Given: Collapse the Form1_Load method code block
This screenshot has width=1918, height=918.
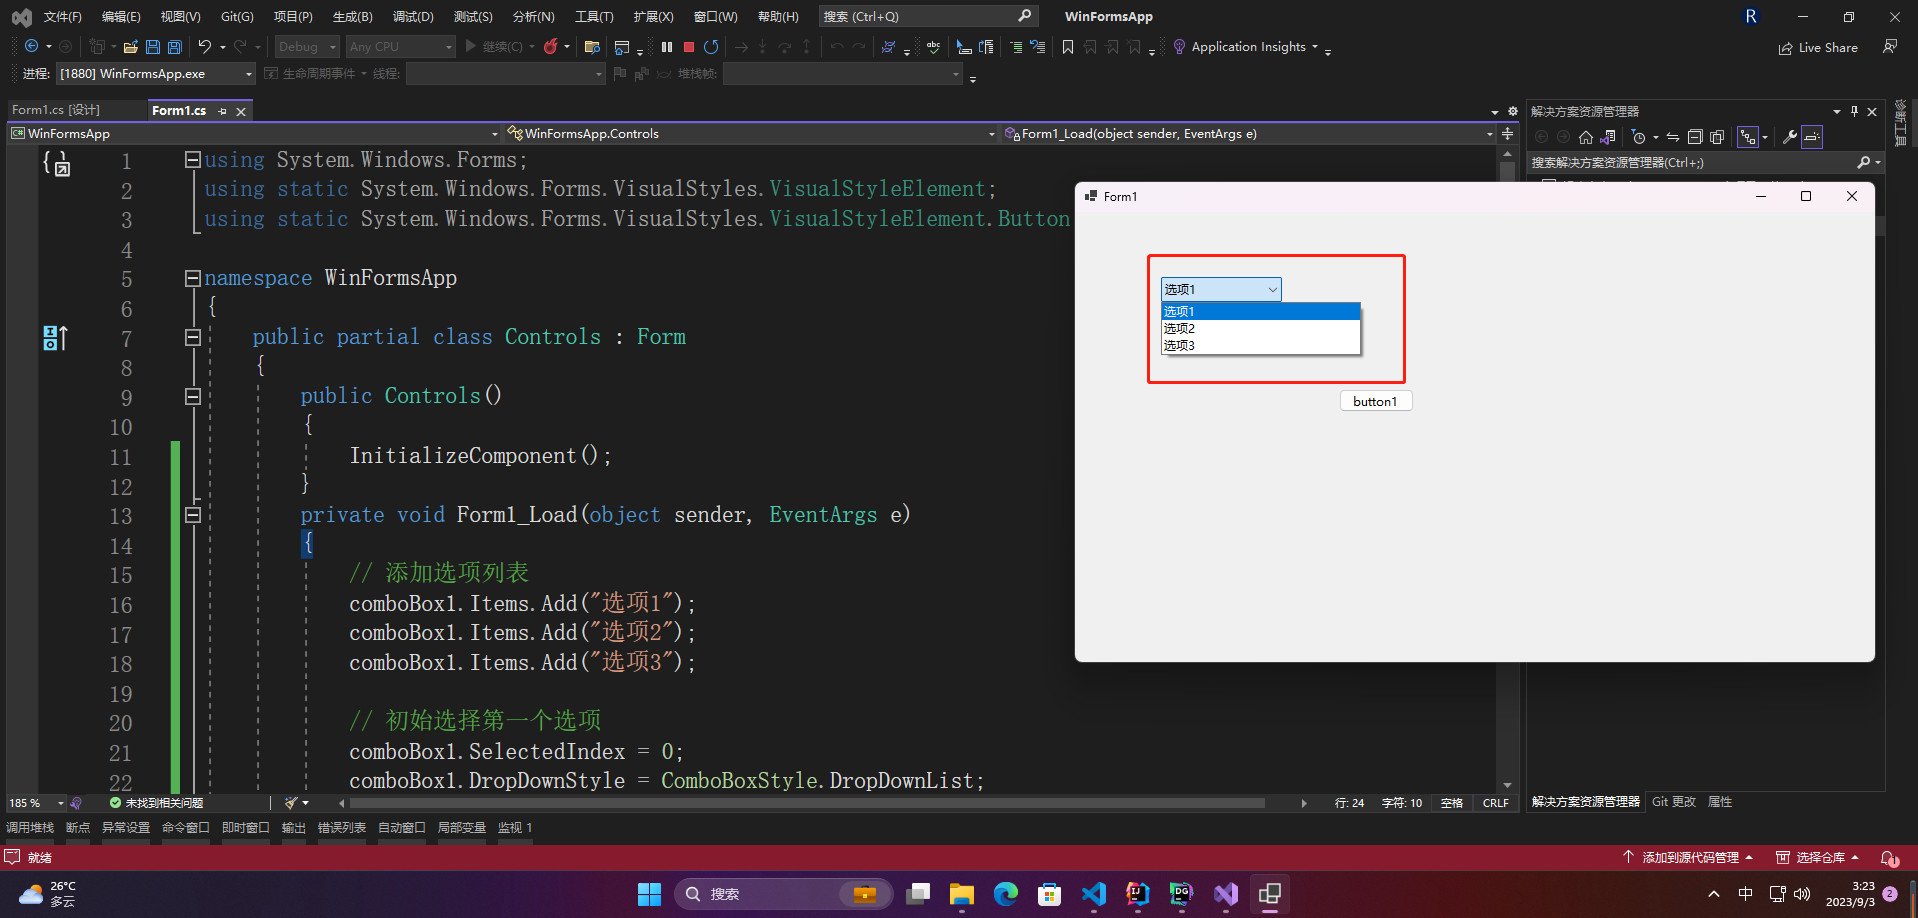Looking at the screenshot, I should (193, 515).
